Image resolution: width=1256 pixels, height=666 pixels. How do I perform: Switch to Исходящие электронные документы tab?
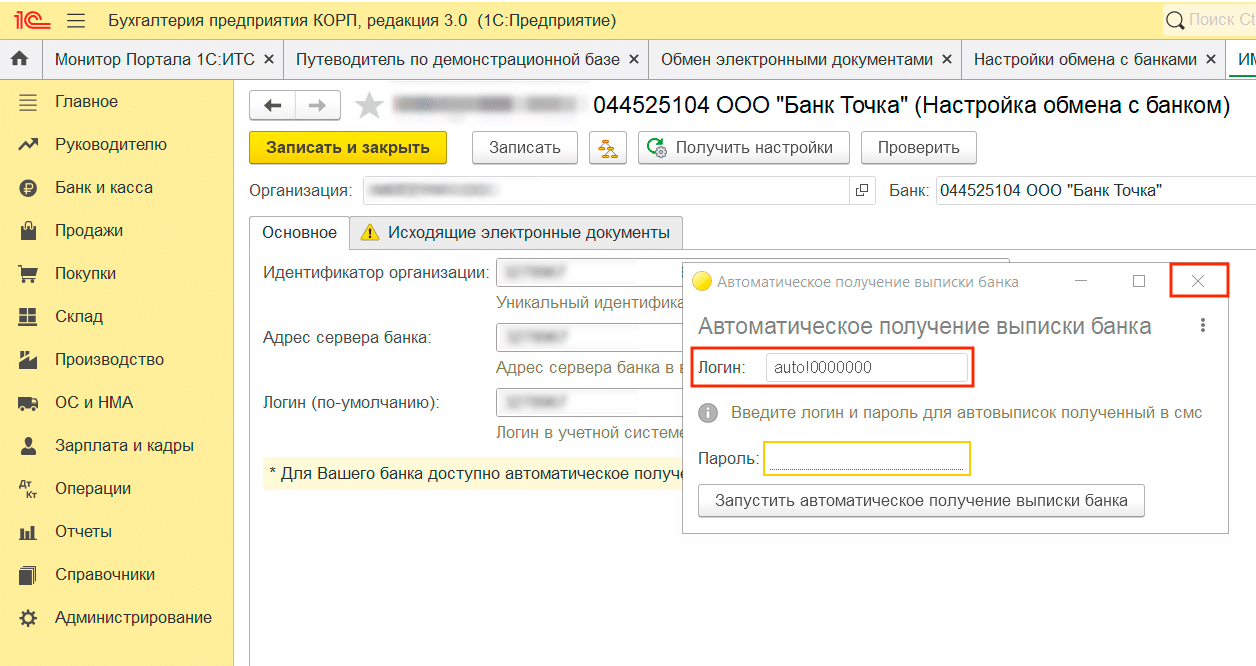[x=517, y=233]
